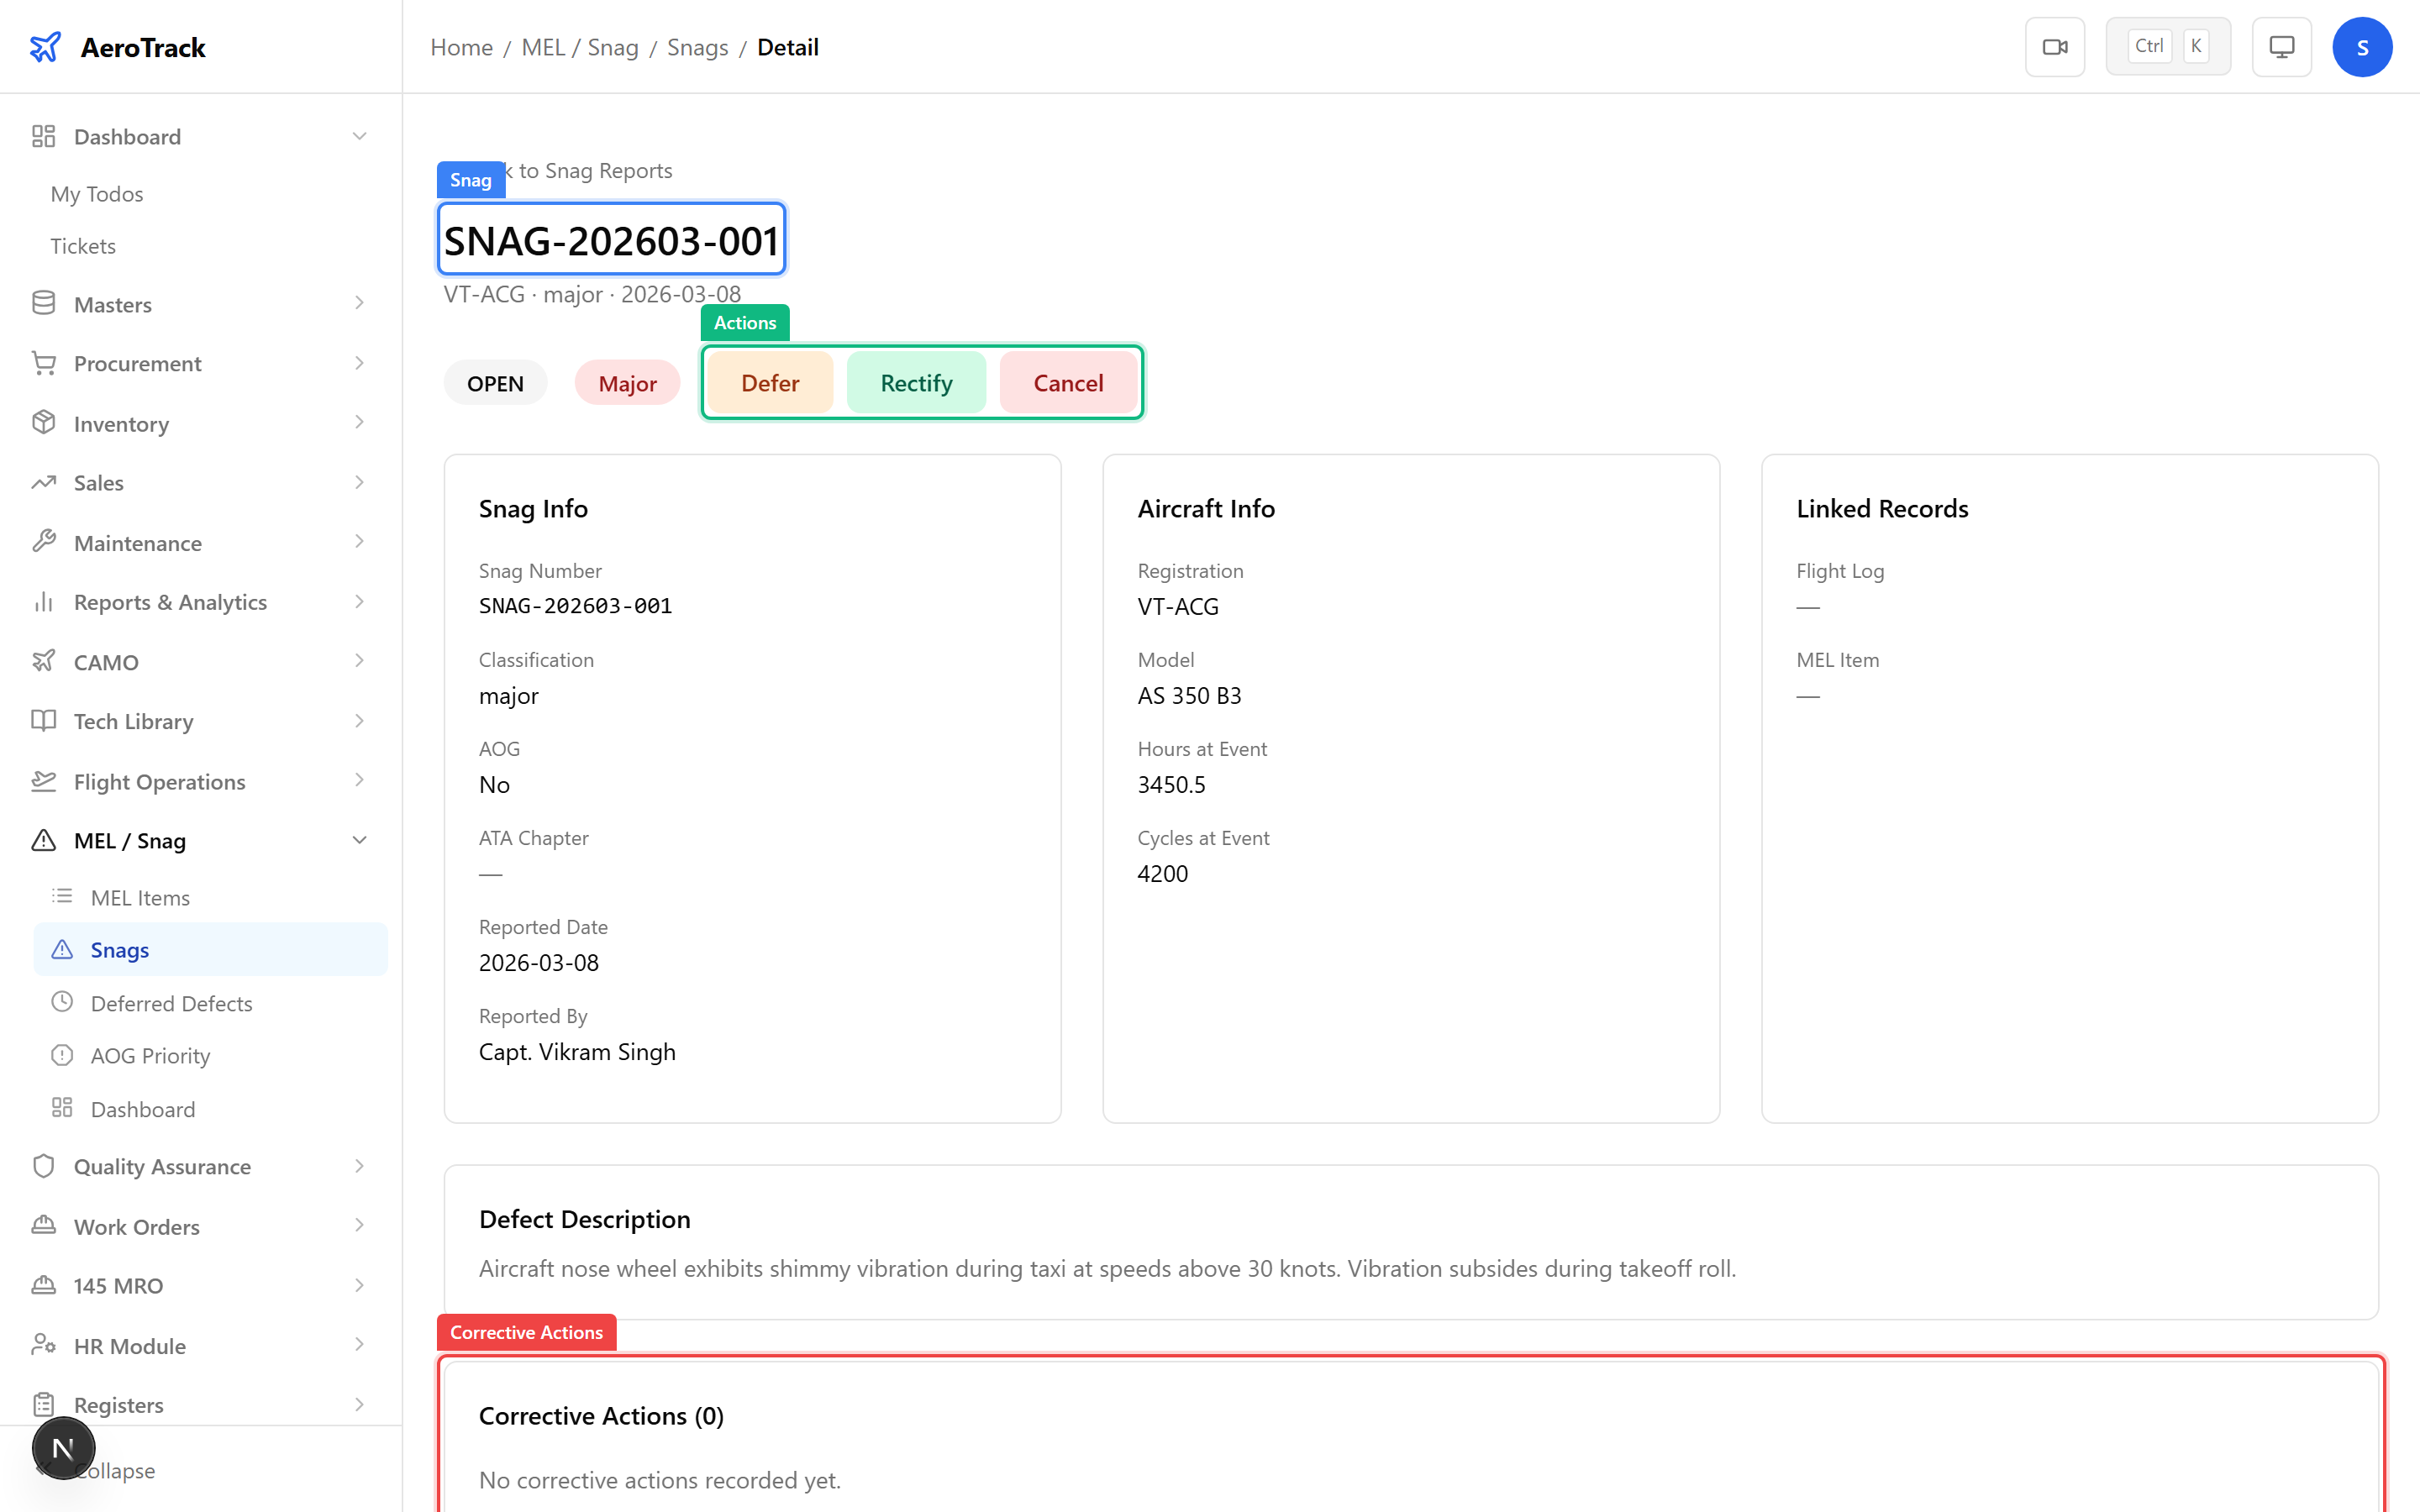The image size is (2420, 1512).
Task: Click the Inventory box icon
Action: (44, 422)
